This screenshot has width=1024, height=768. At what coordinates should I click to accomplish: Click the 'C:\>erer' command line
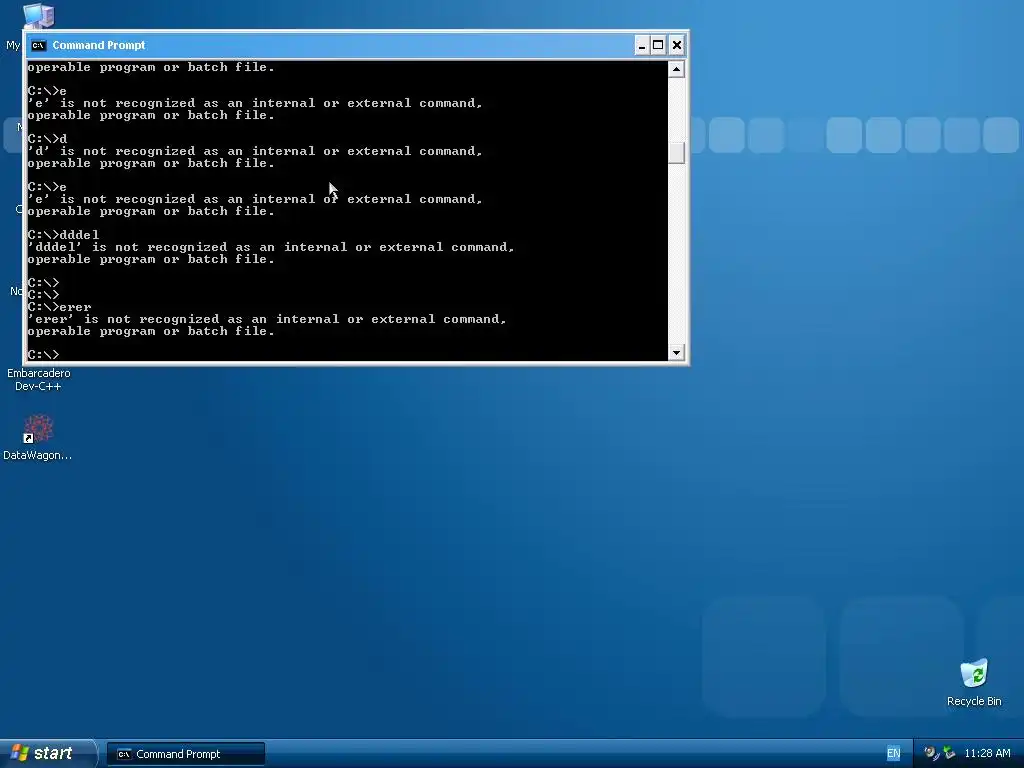coord(59,307)
